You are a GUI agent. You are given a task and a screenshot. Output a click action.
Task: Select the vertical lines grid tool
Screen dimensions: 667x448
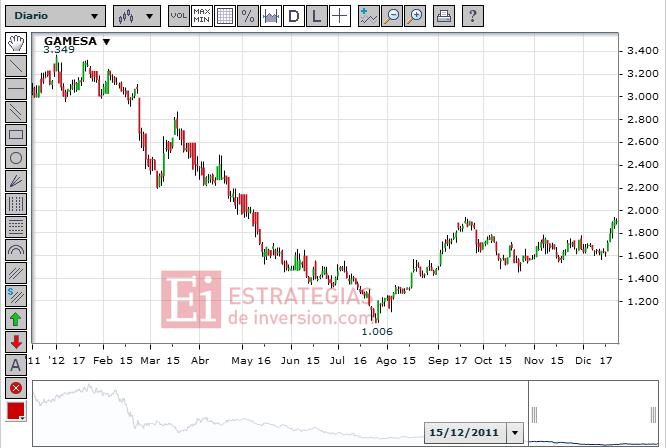click(x=16, y=204)
